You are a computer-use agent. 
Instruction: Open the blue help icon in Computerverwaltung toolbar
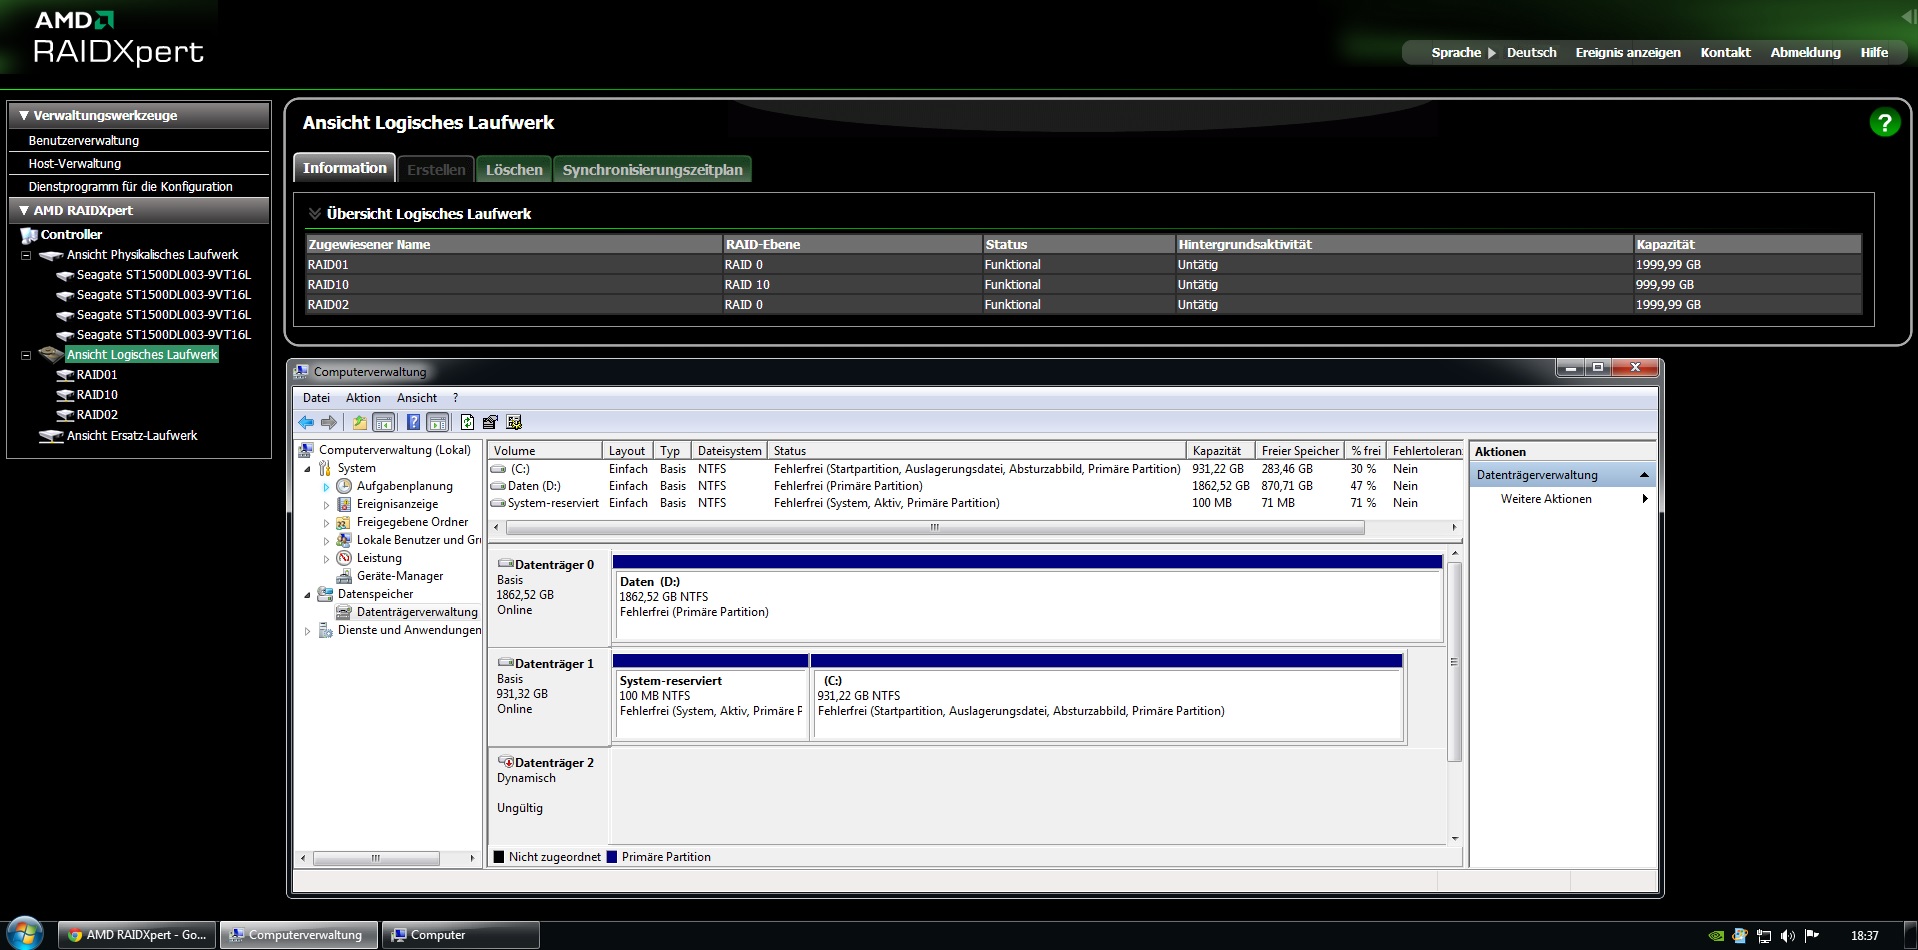point(413,422)
